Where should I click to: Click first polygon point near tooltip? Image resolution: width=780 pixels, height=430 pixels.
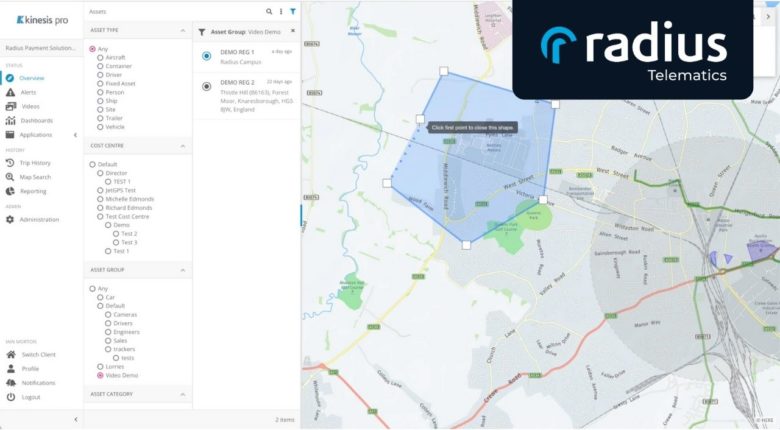[x=420, y=119]
